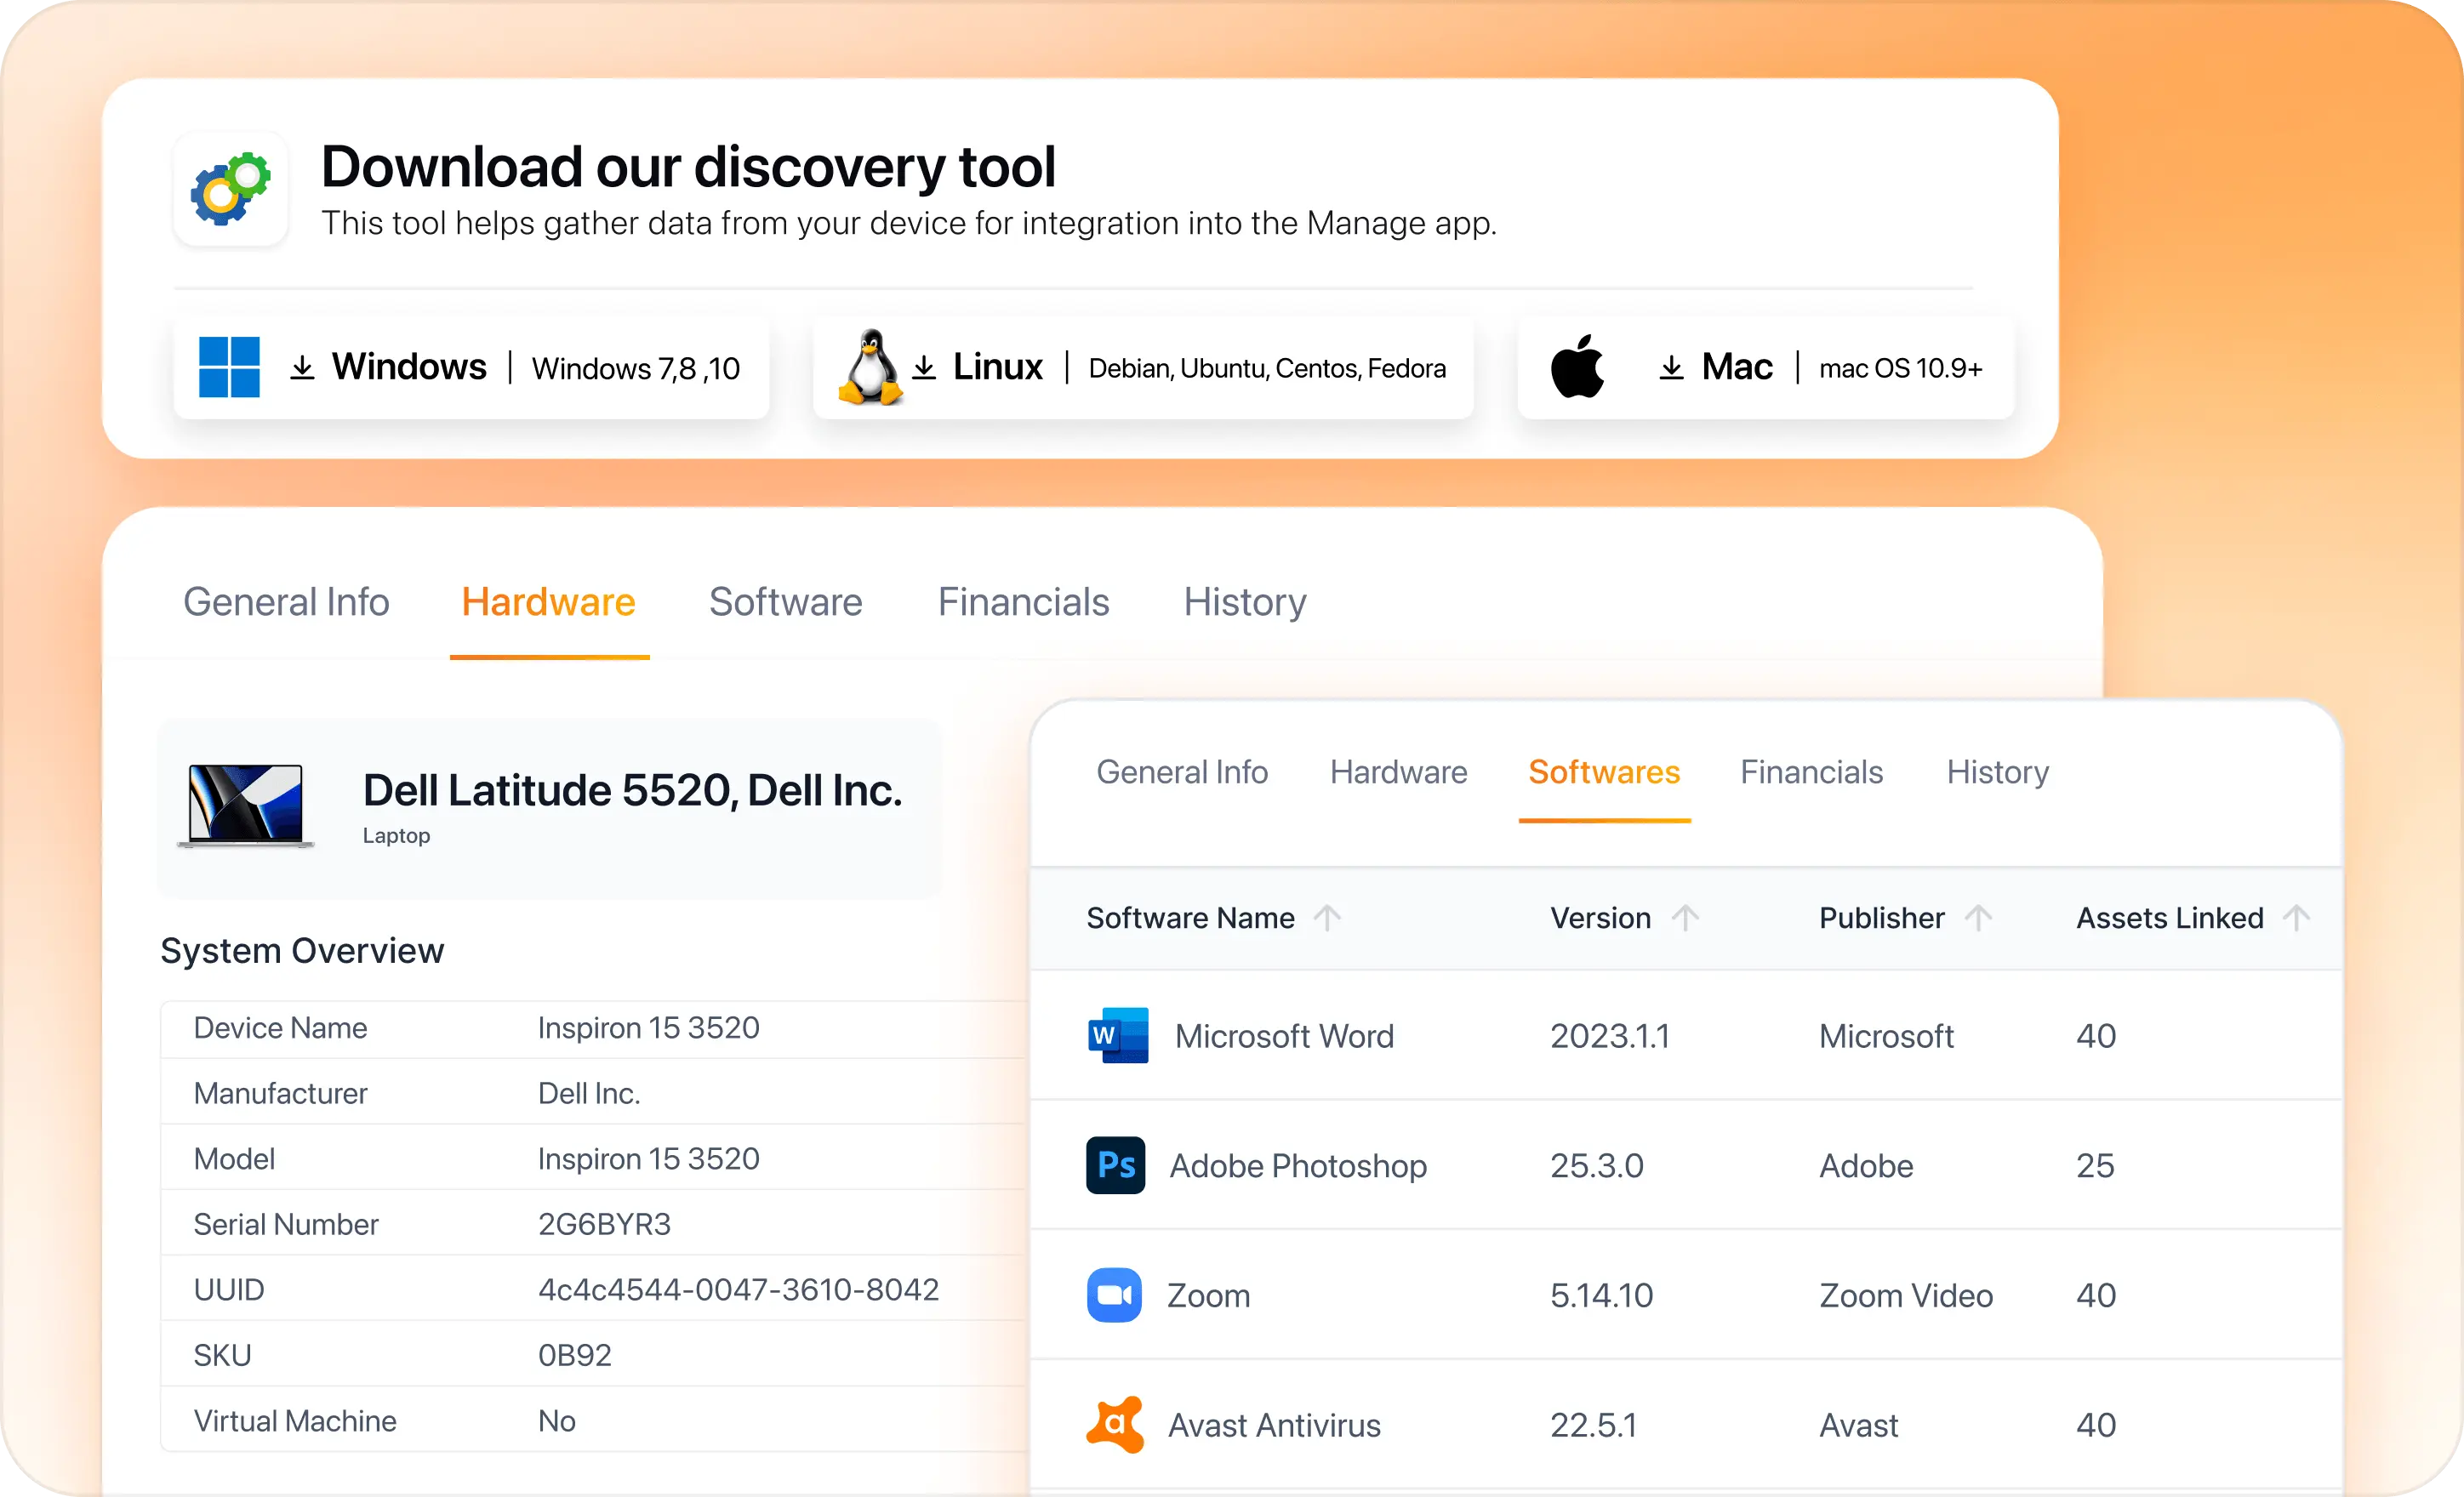Click the Zoom software name

coord(1209,1295)
